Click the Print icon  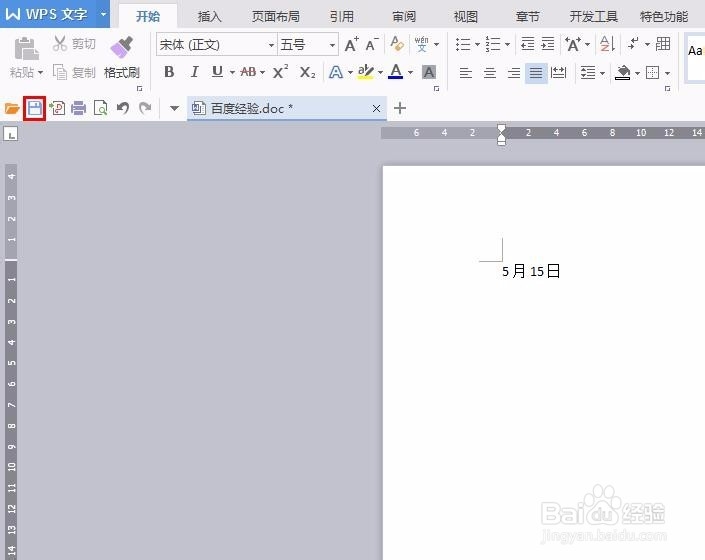pos(79,108)
